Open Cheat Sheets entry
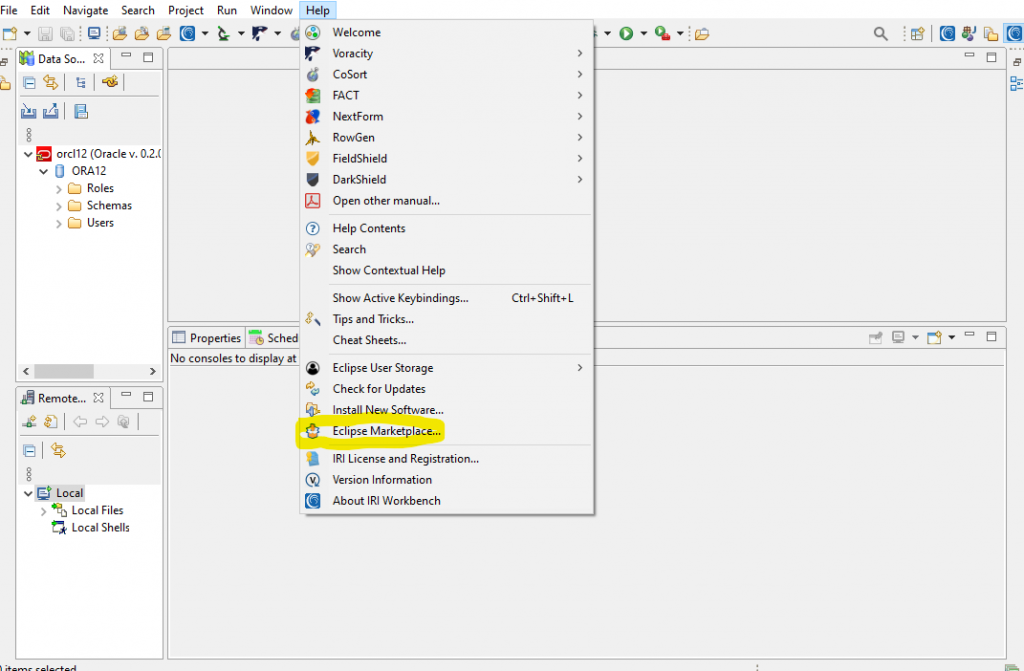This screenshot has width=1024, height=671. coord(369,340)
